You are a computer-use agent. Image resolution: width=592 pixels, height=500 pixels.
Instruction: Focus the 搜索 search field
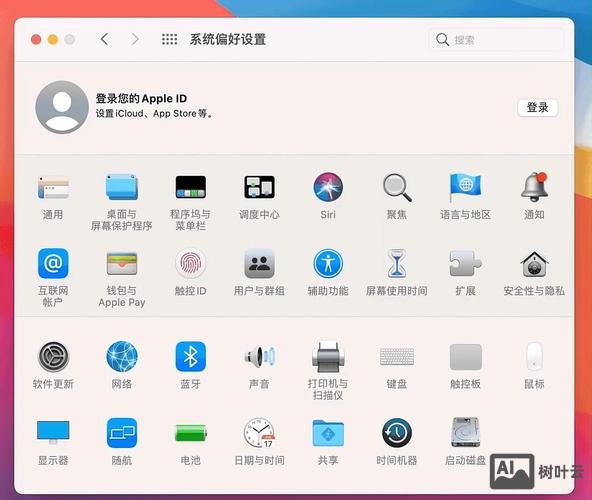pyautogui.click(x=496, y=39)
